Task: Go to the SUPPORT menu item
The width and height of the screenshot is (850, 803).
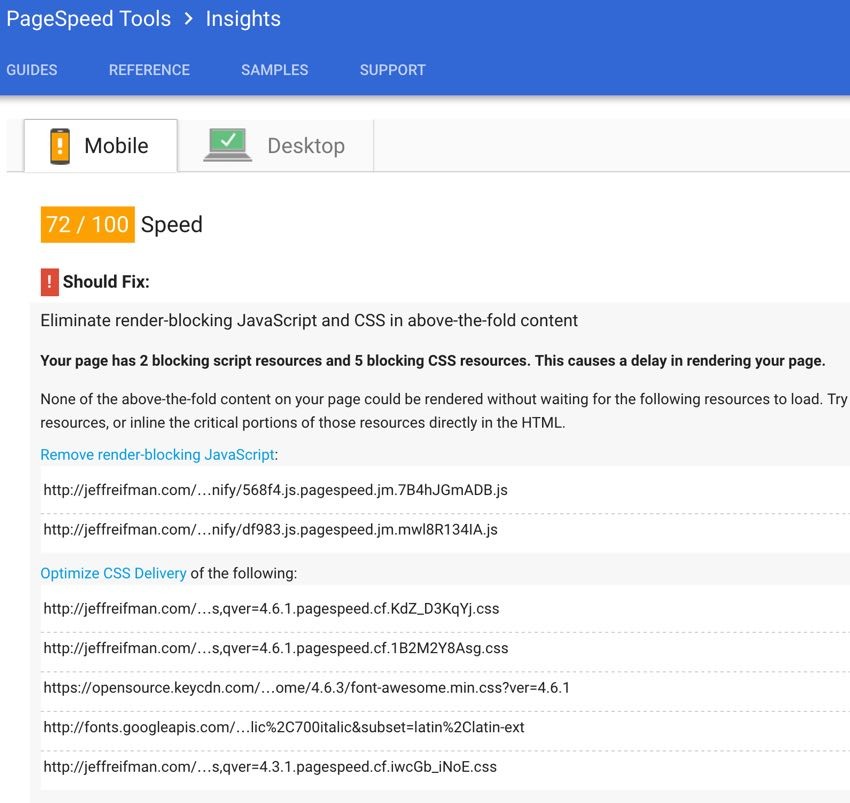Action: pos(392,70)
